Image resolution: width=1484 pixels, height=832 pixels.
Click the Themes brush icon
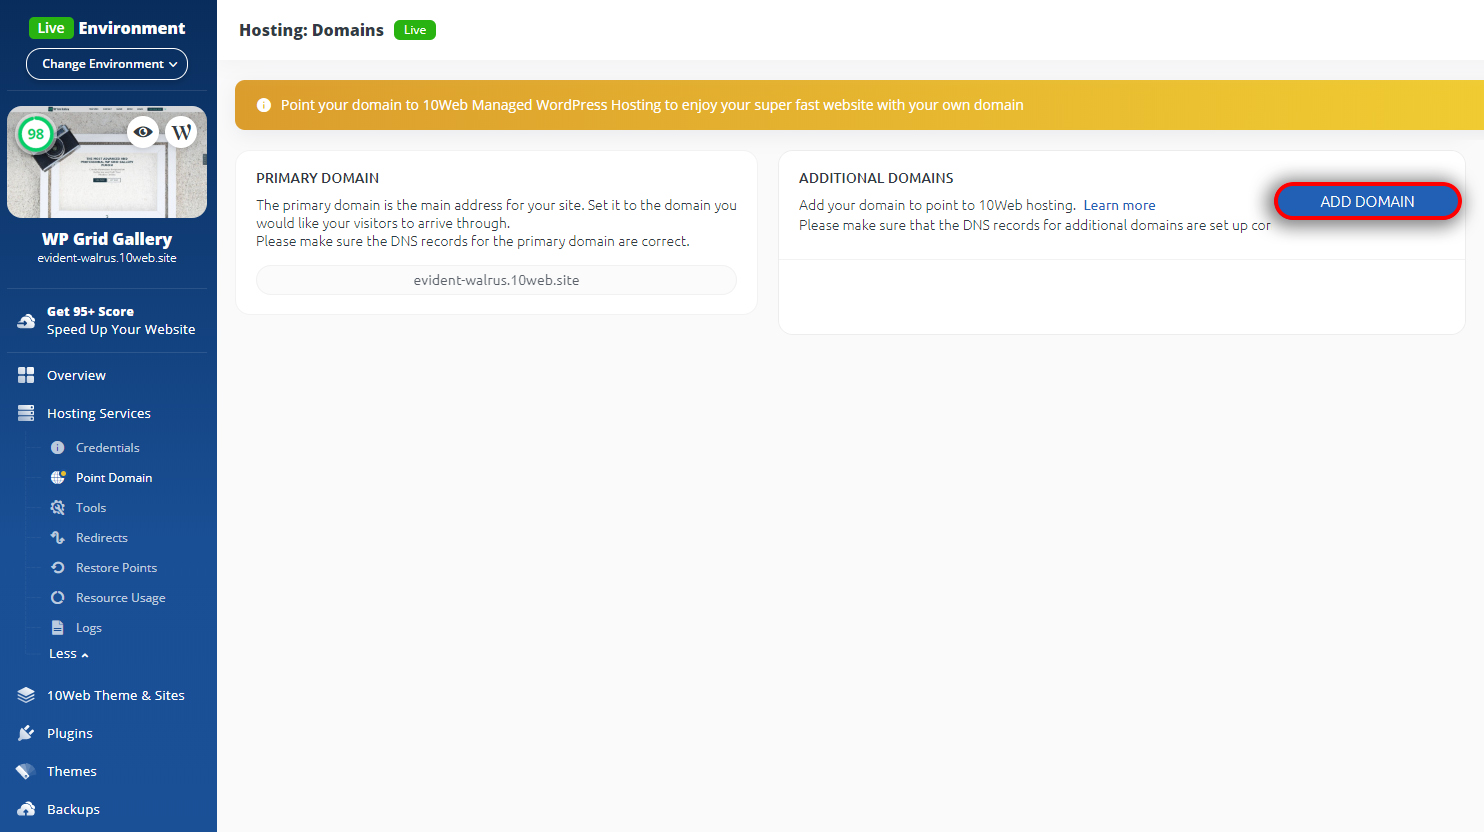click(x=26, y=771)
